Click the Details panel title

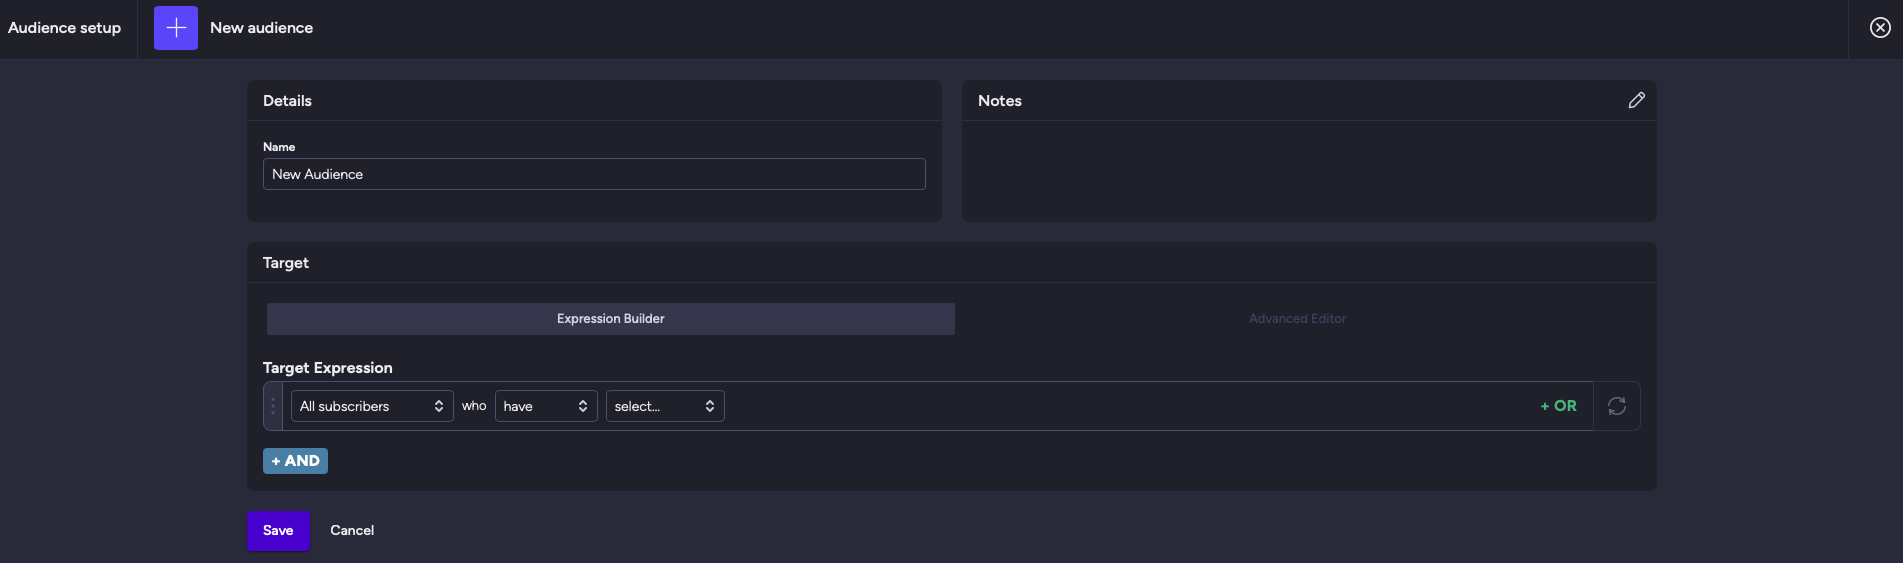click(287, 101)
